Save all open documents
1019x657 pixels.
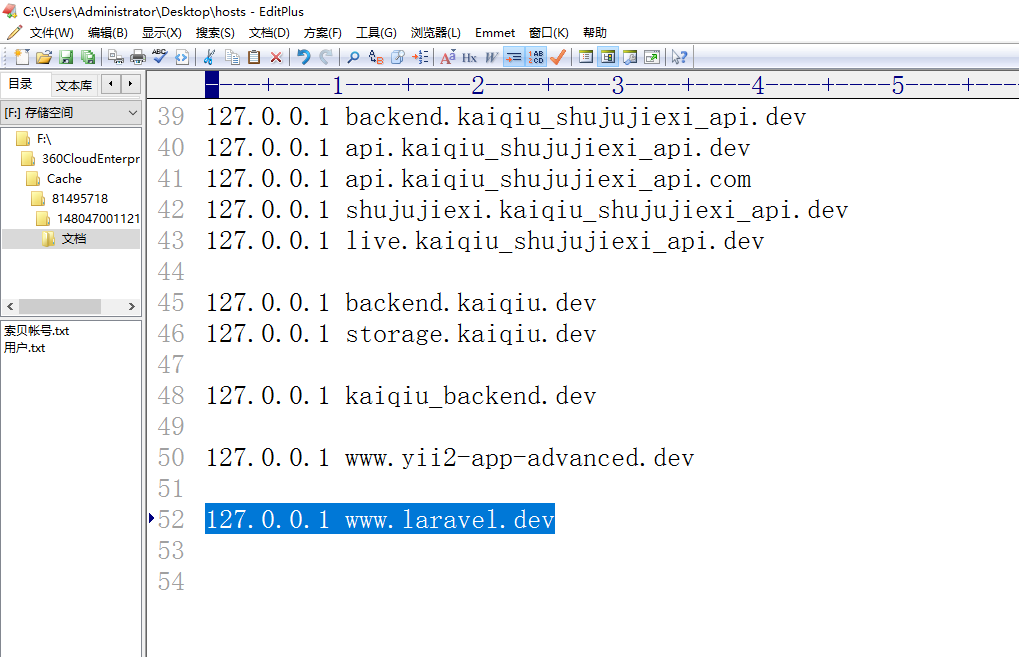click(88, 57)
